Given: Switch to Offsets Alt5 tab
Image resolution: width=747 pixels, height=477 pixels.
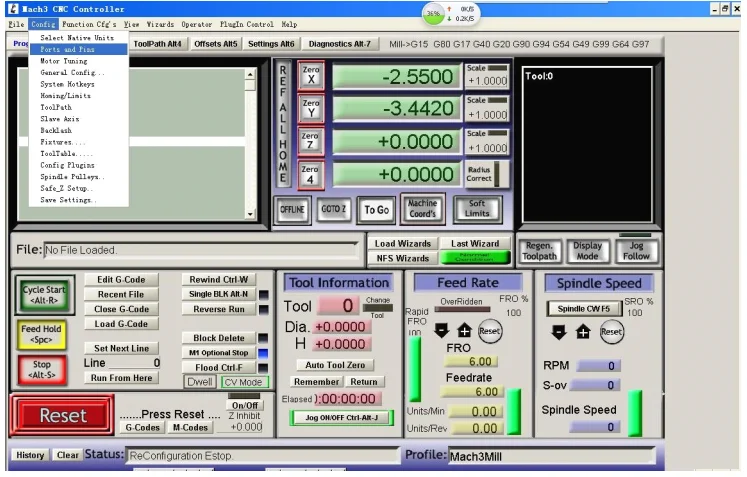Looking at the screenshot, I should coord(215,44).
